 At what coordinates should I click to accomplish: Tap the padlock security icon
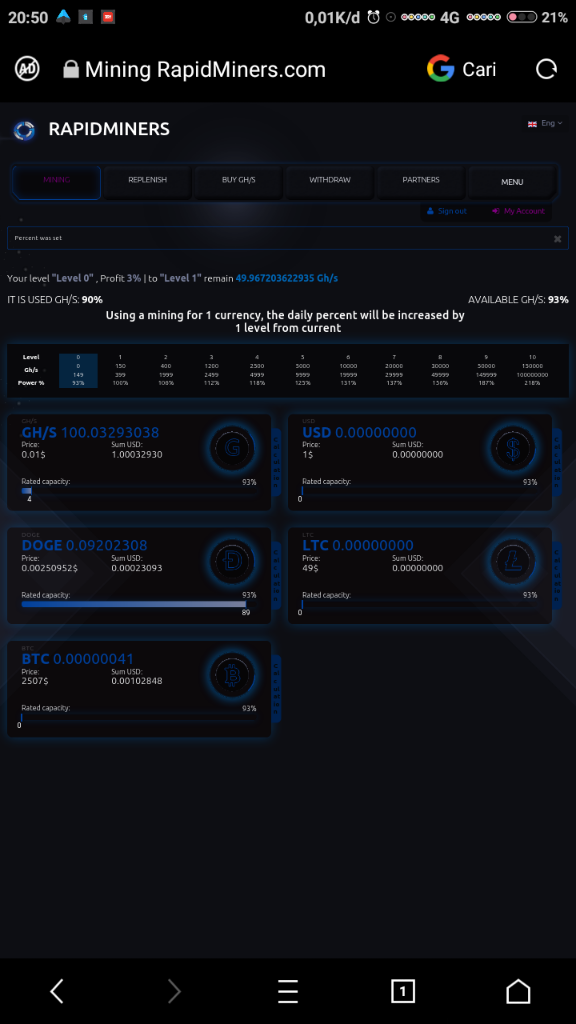coord(71,69)
